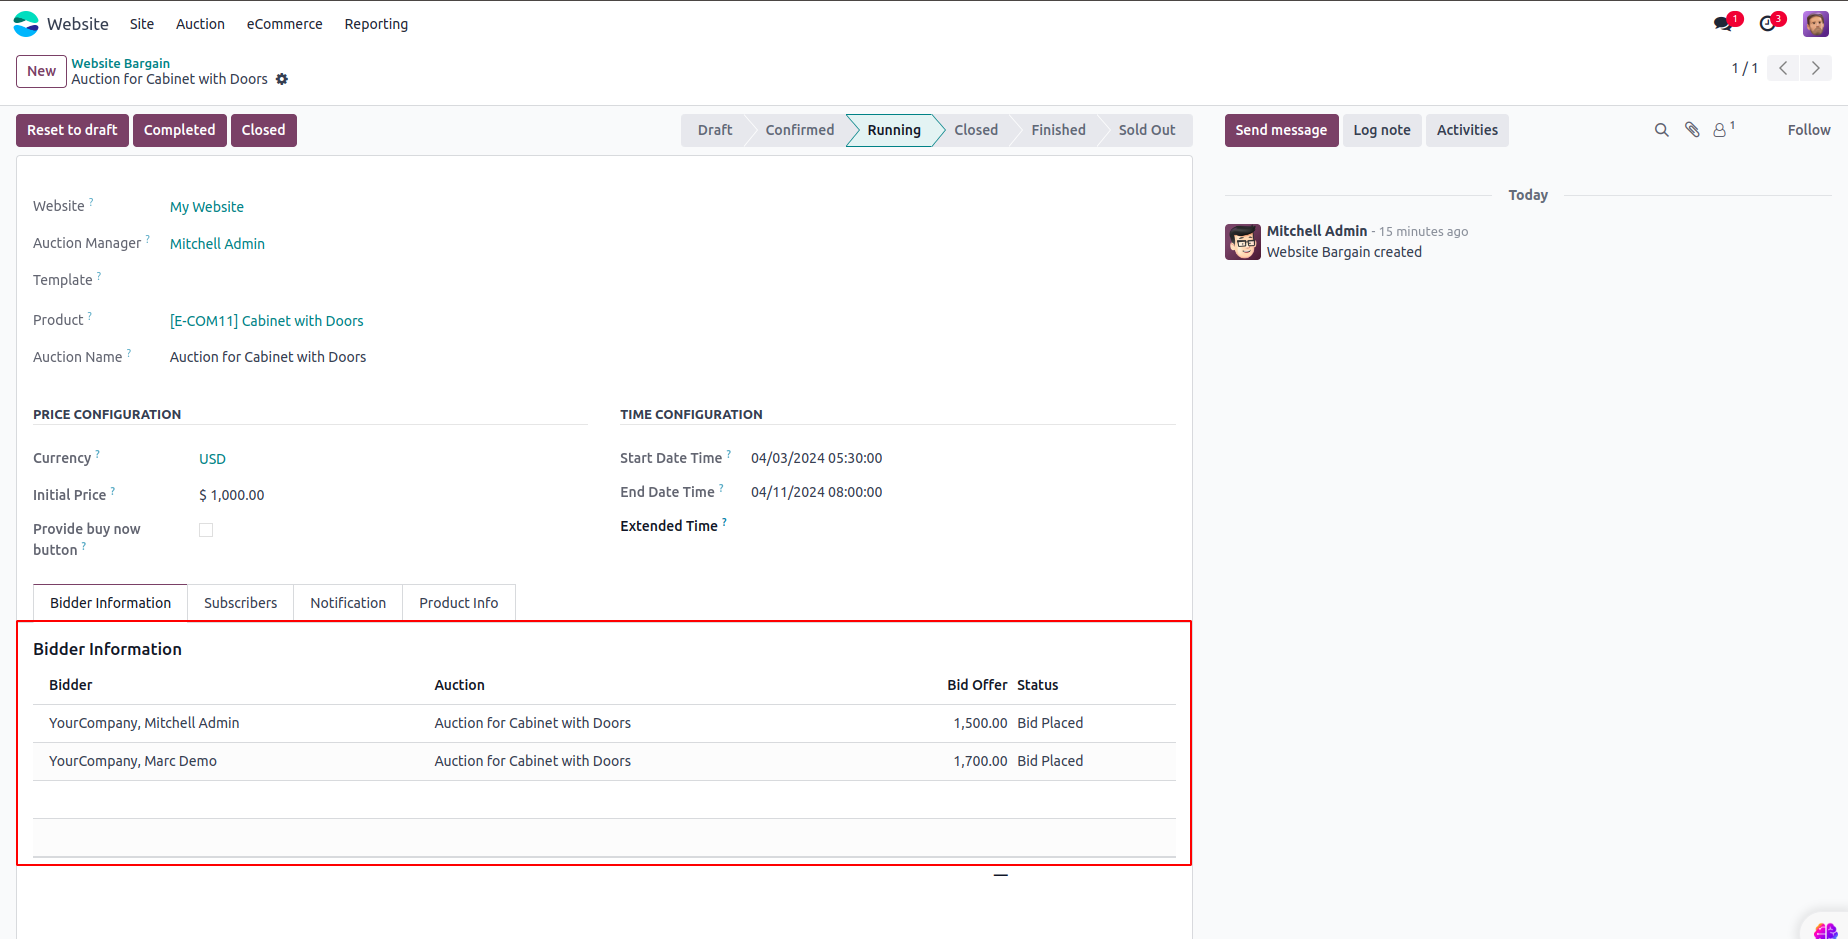Open Mitchell Admin auction manager link
1848x939 pixels.
point(217,244)
